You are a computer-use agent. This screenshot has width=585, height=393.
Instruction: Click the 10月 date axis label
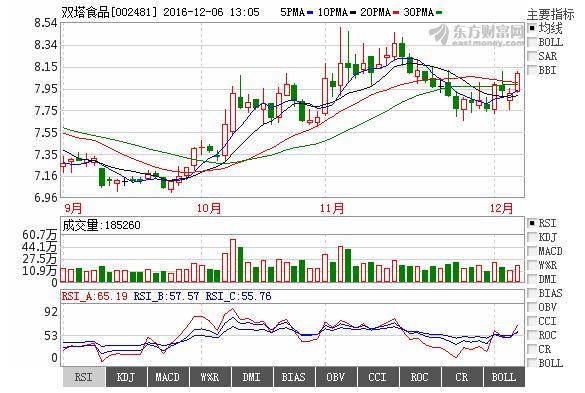[209, 208]
